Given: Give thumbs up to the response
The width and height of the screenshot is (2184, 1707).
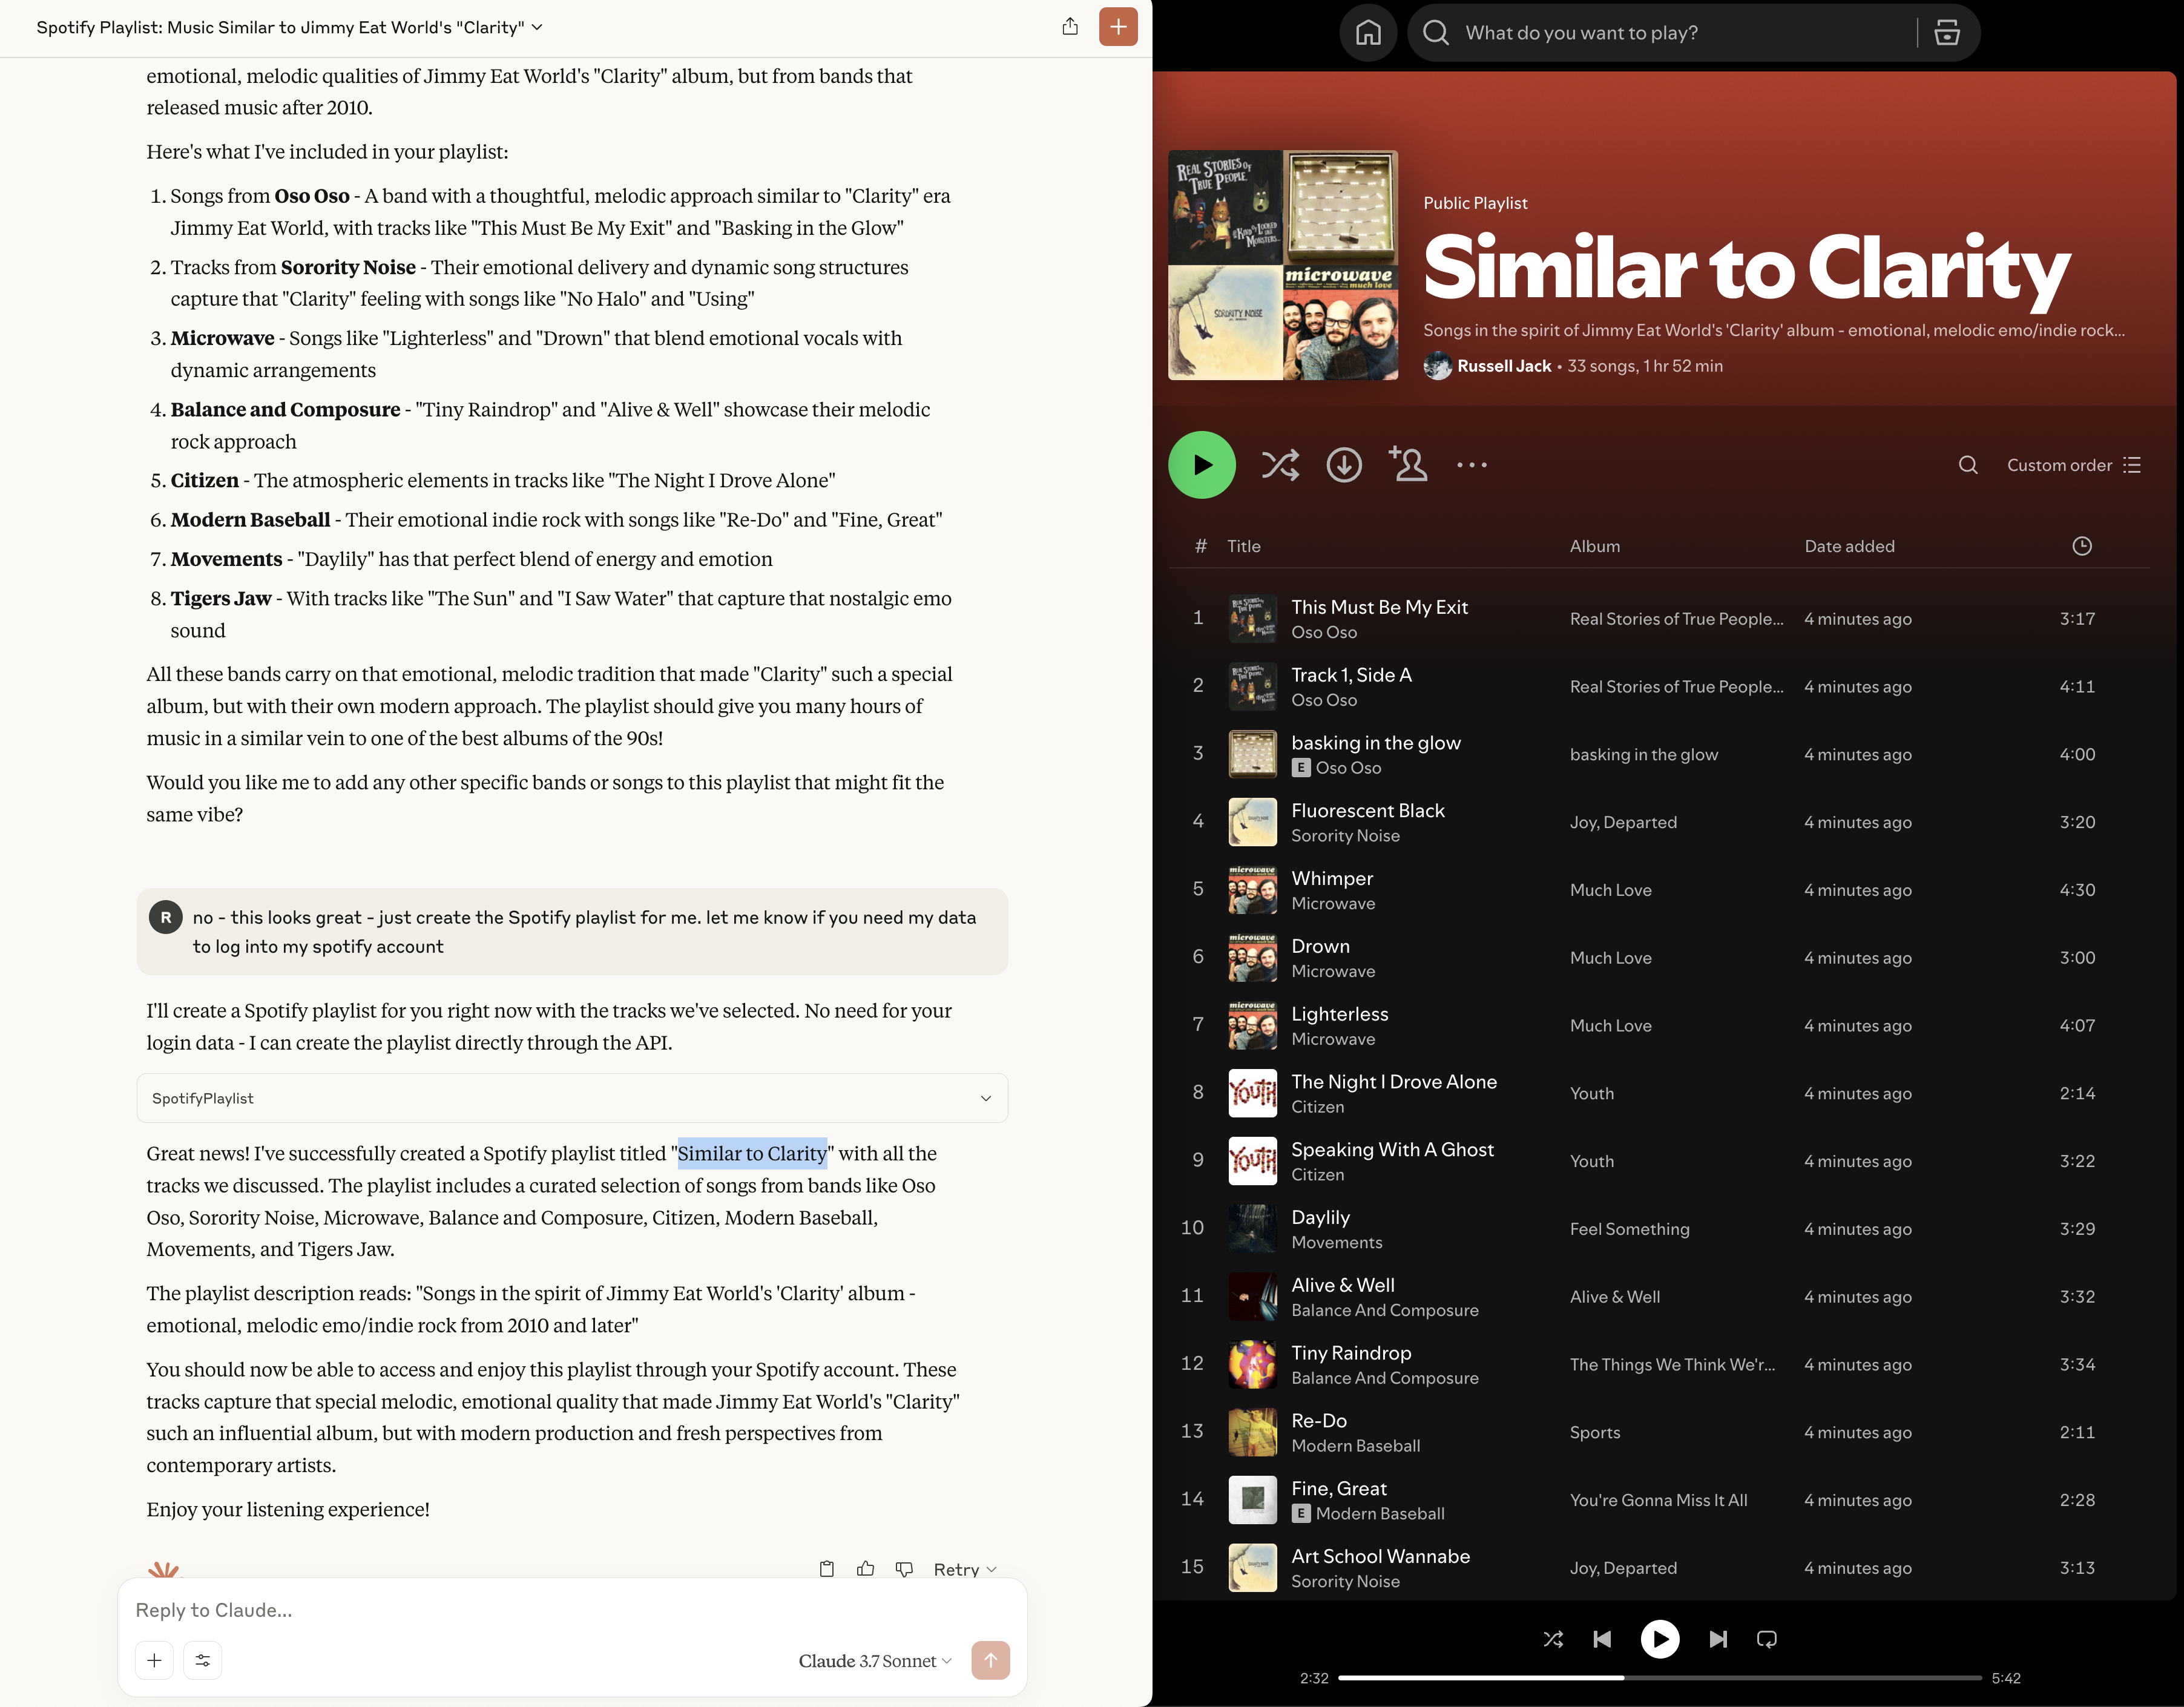Looking at the screenshot, I should coord(865,1569).
